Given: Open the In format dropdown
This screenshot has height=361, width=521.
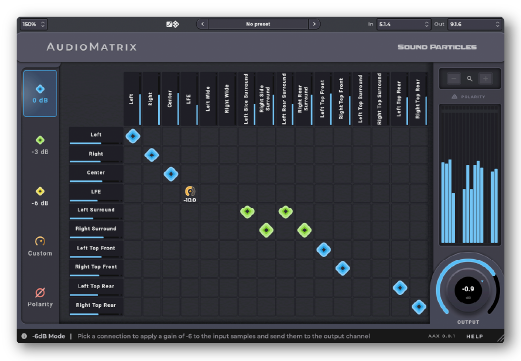Looking at the screenshot, I should (403, 24).
